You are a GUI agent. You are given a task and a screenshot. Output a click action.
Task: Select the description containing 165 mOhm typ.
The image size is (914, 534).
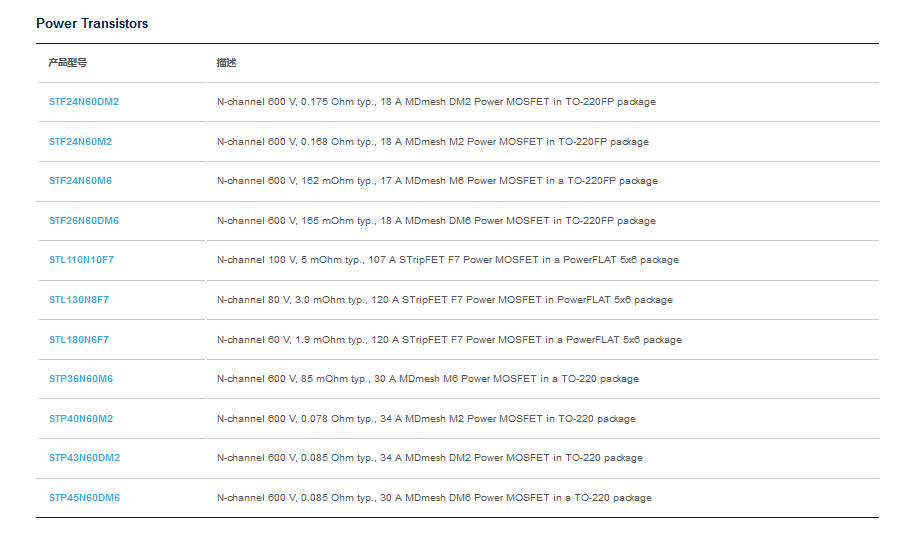click(436, 221)
